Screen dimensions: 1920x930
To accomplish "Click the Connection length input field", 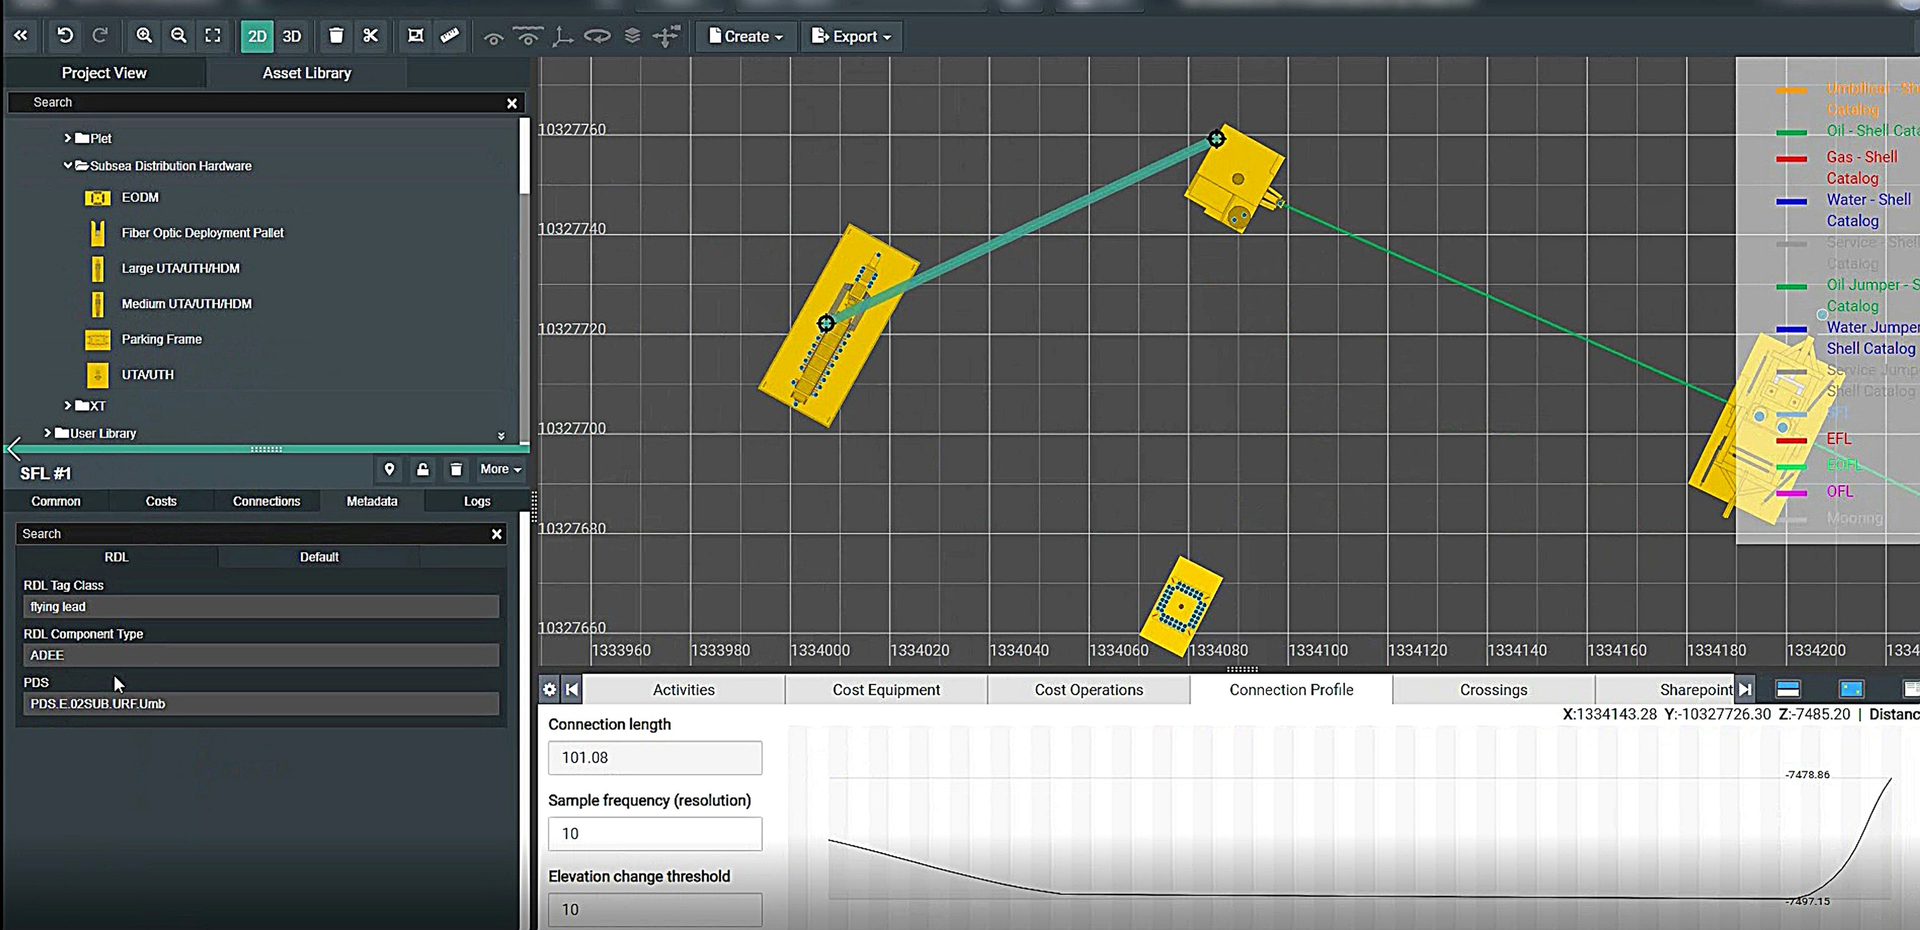I will pos(655,758).
